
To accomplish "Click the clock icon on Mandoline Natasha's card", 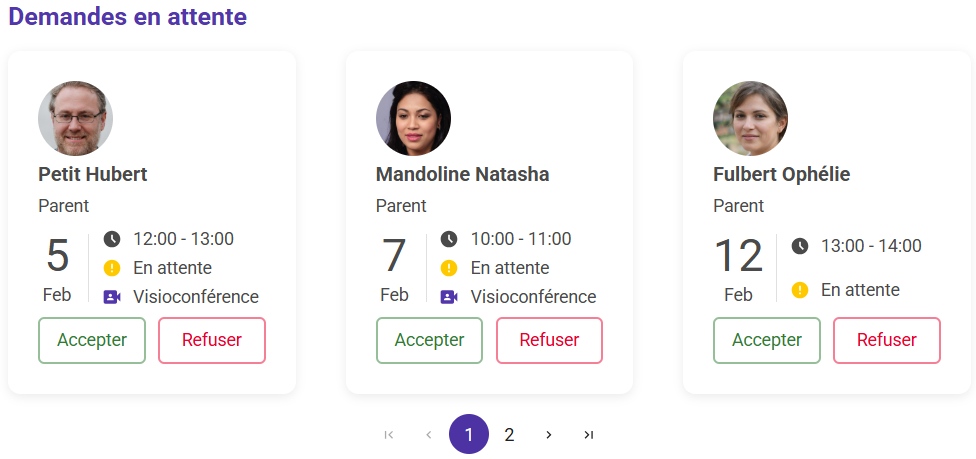I will 449,239.
